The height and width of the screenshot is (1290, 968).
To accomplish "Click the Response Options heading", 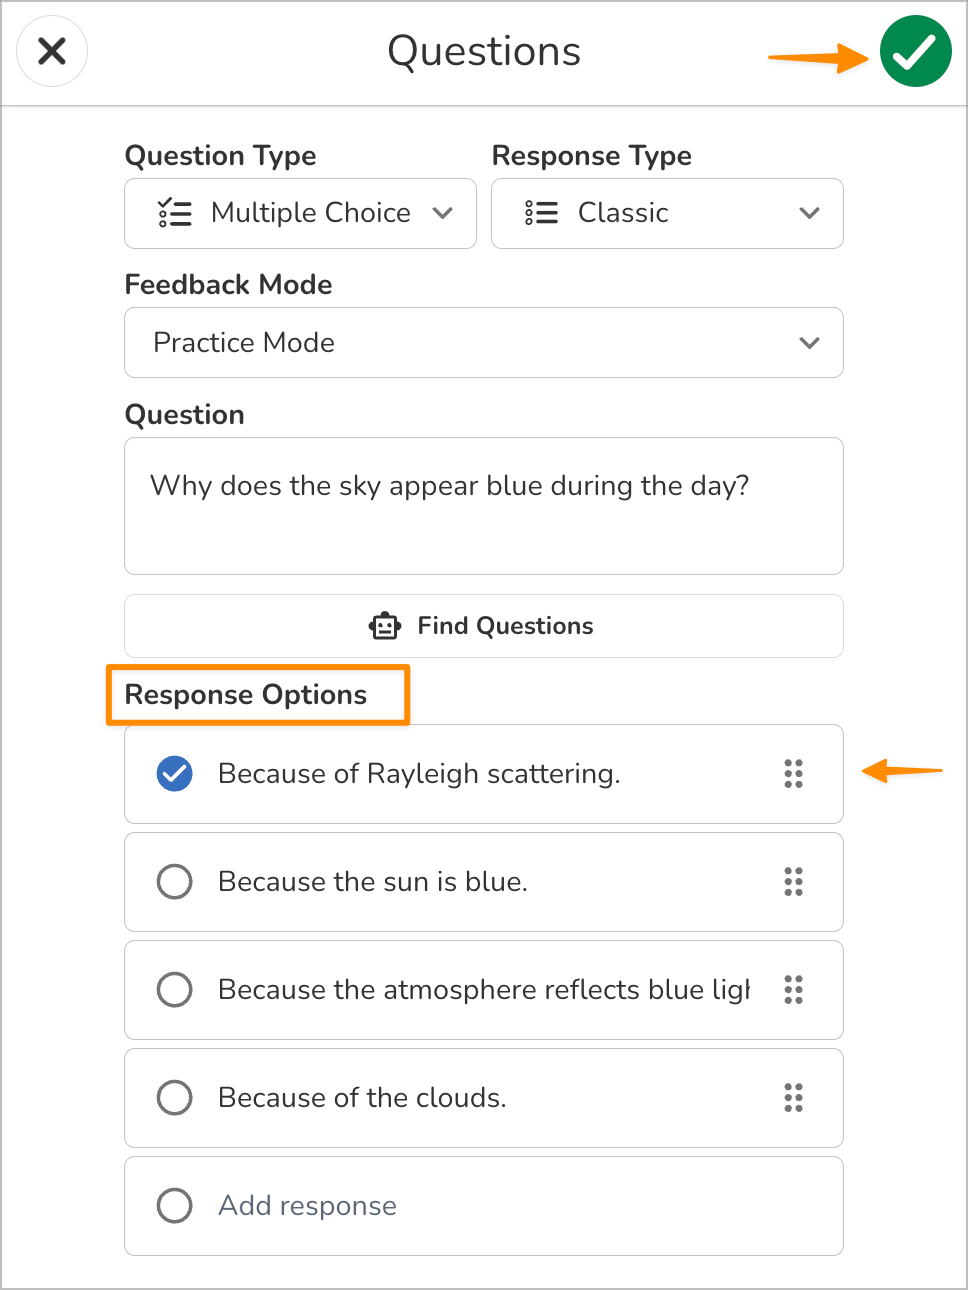I will (x=245, y=694).
